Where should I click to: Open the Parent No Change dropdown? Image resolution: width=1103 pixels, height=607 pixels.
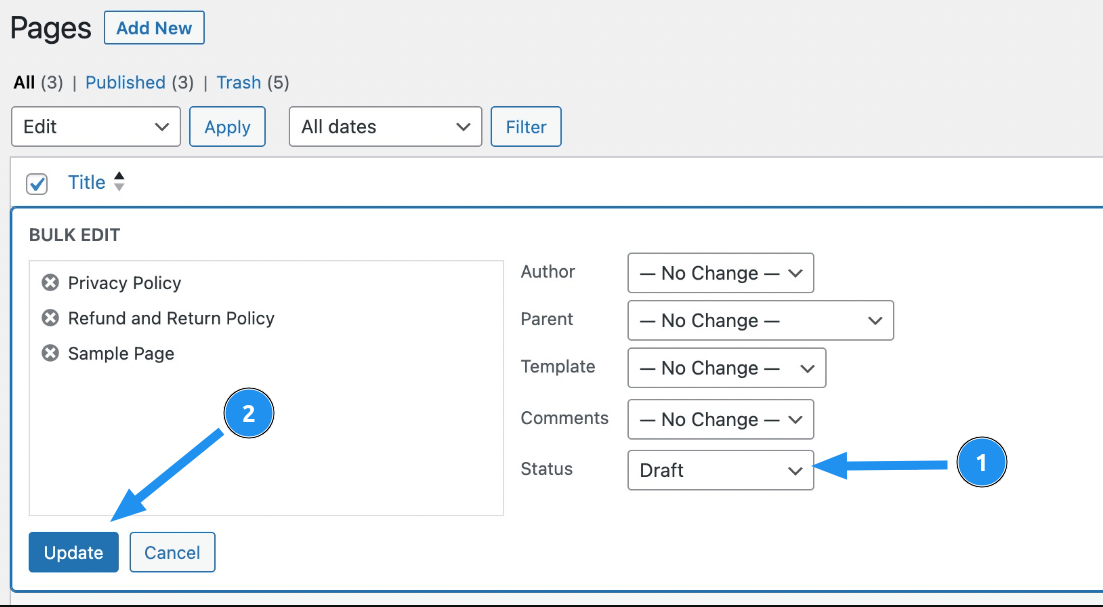[x=760, y=321]
